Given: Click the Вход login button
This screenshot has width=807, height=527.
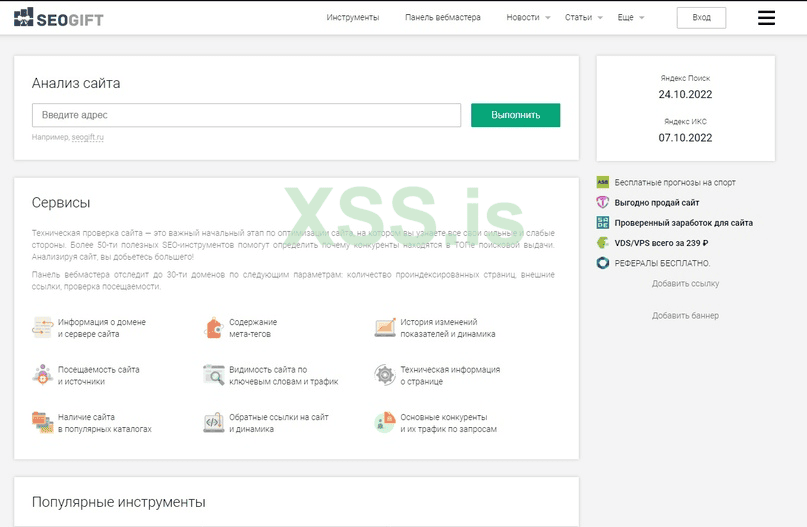Looking at the screenshot, I should [x=701, y=17].
